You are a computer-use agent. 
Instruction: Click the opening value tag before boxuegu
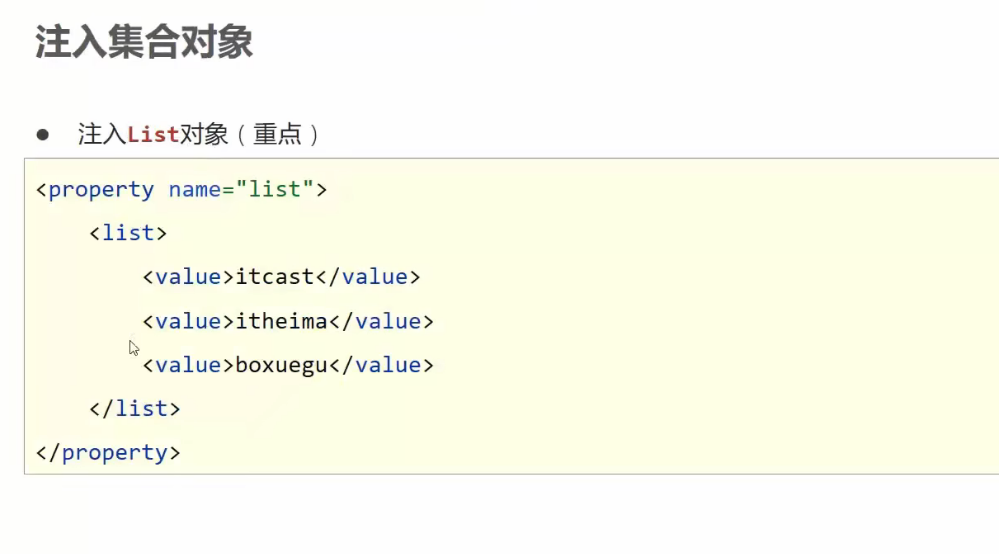[188, 365]
